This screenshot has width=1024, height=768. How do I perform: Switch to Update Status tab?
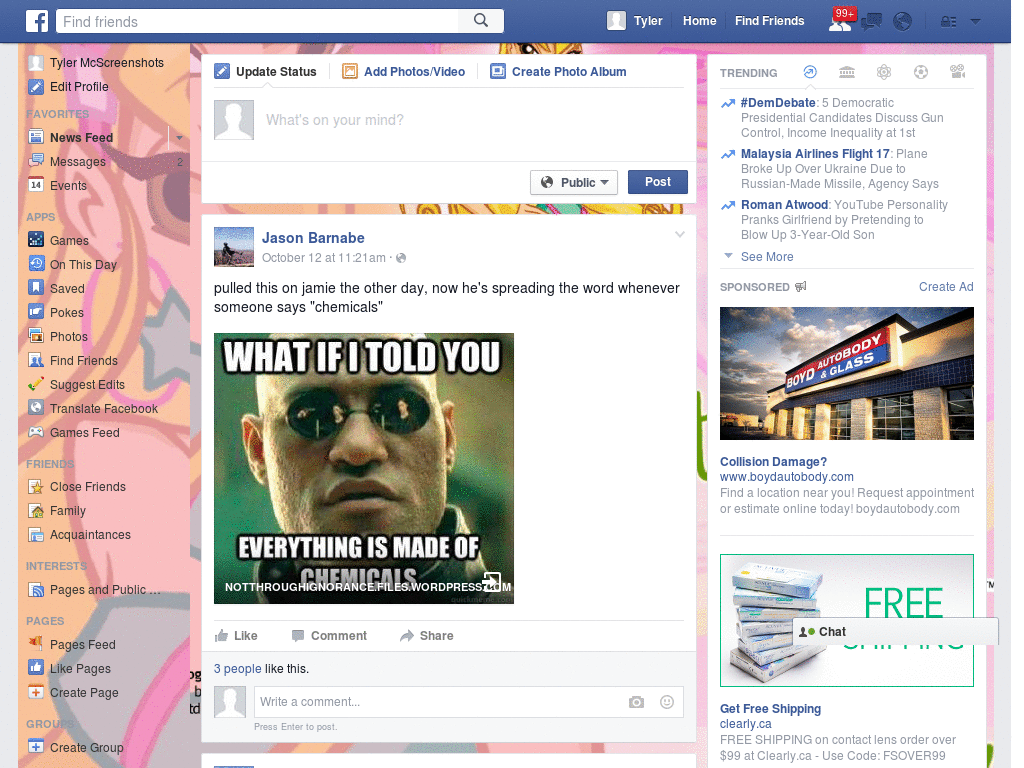(x=266, y=72)
